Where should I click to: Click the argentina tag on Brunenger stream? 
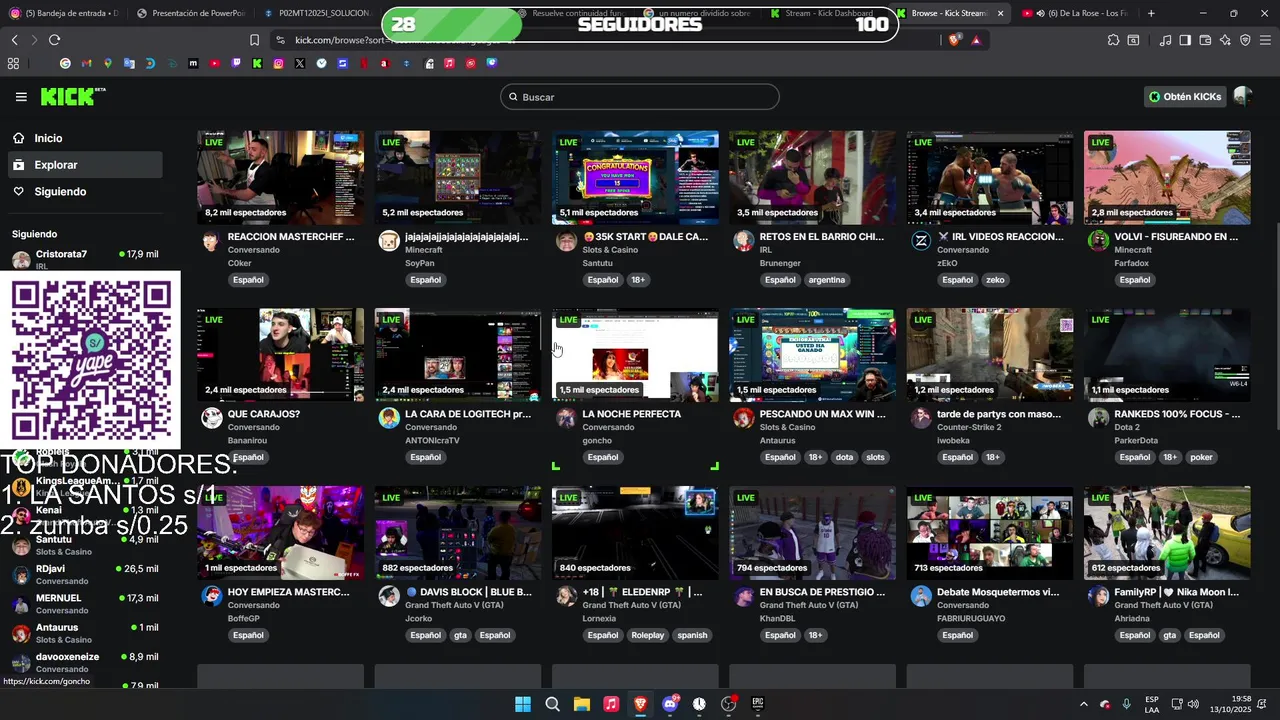click(x=827, y=280)
